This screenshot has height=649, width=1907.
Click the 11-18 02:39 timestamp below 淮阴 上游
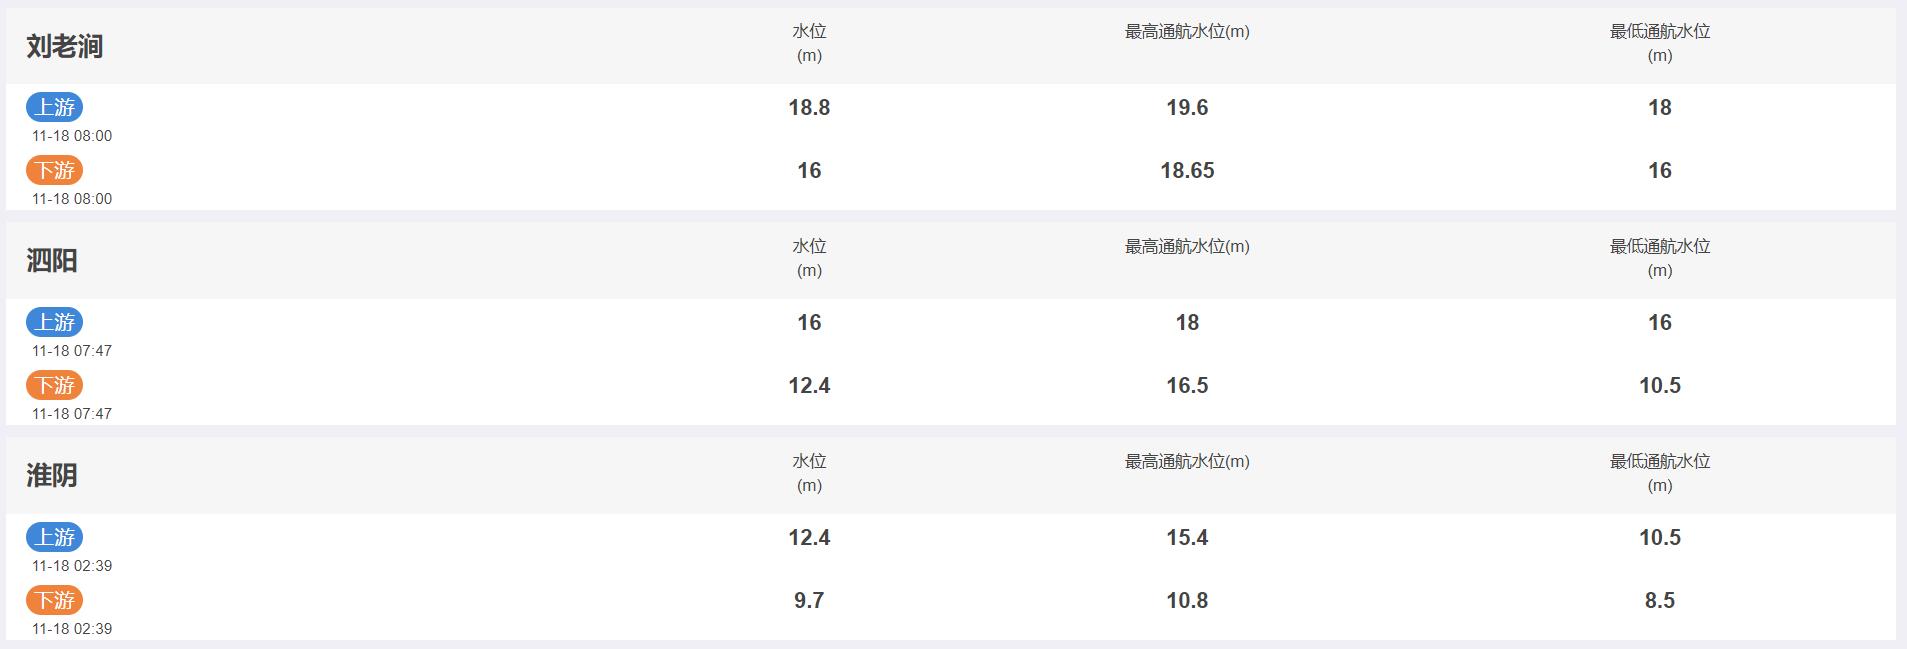[72, 566]
